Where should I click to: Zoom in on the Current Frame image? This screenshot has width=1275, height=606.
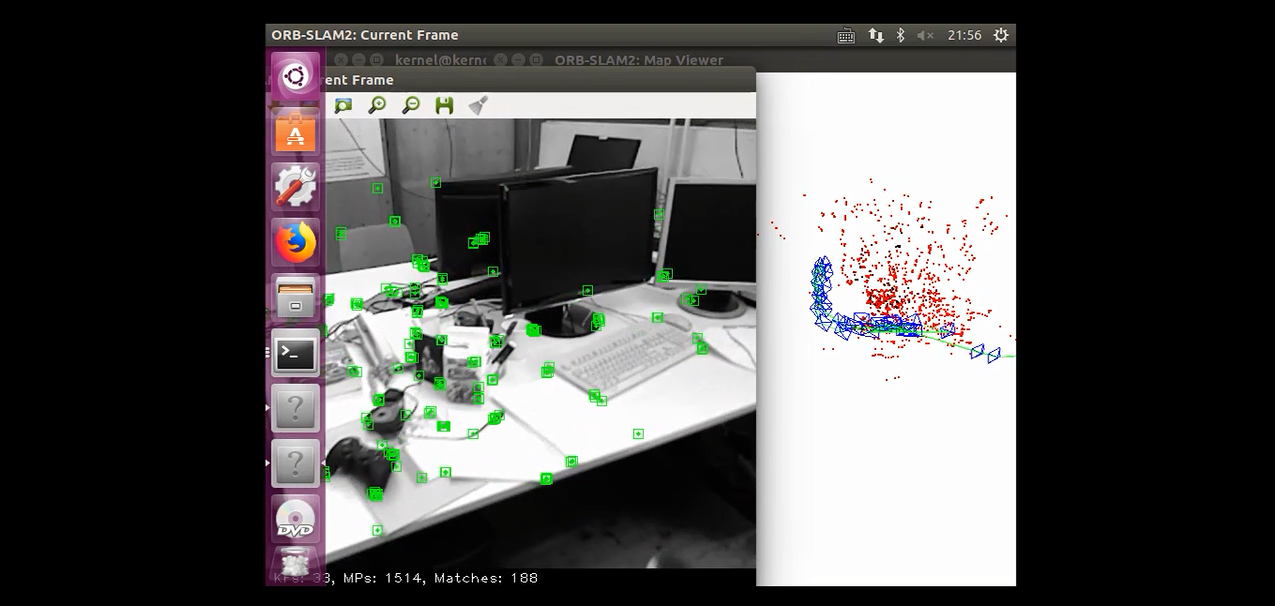(377, 105)
